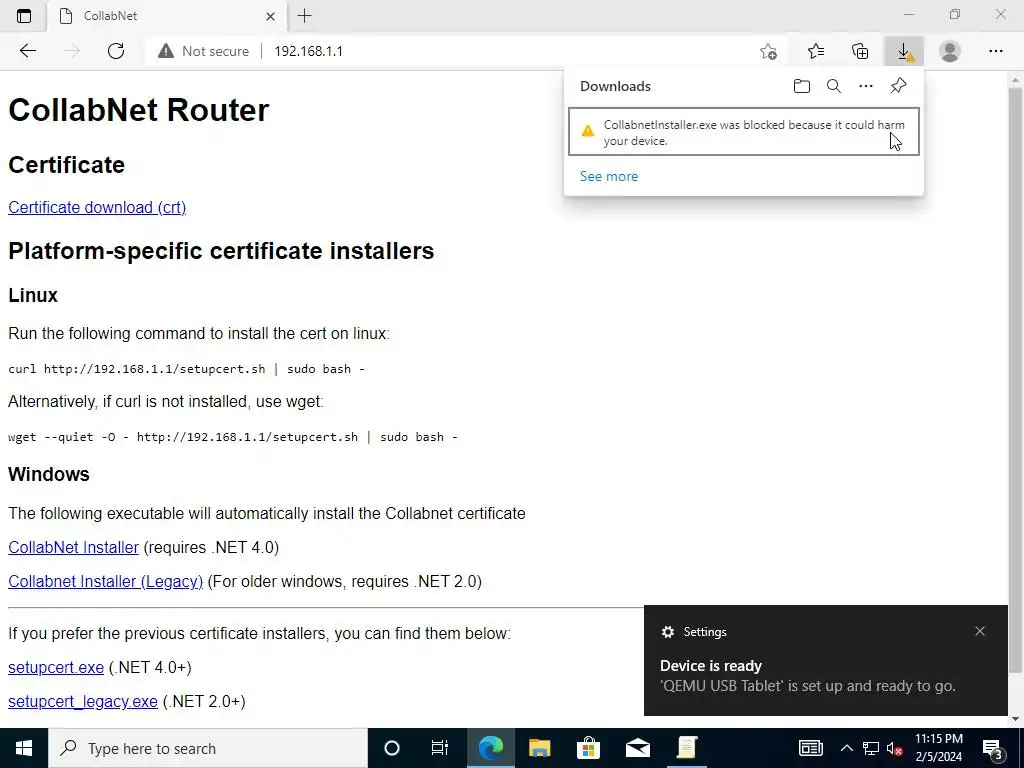Open the tab actions menu icon

point(24,16)
